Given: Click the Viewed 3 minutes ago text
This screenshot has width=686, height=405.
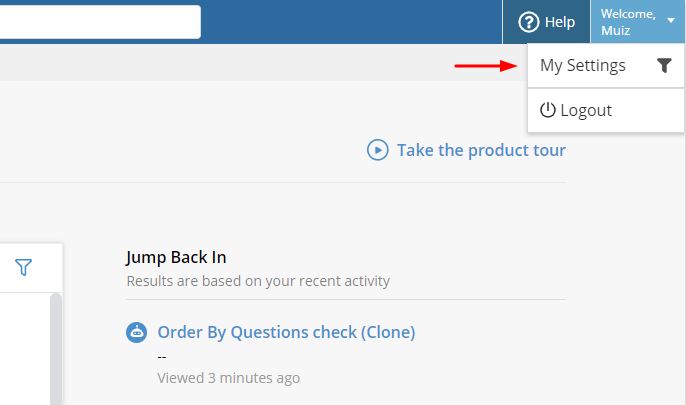Looking at the screenshot, I should (x=228, y=378).
